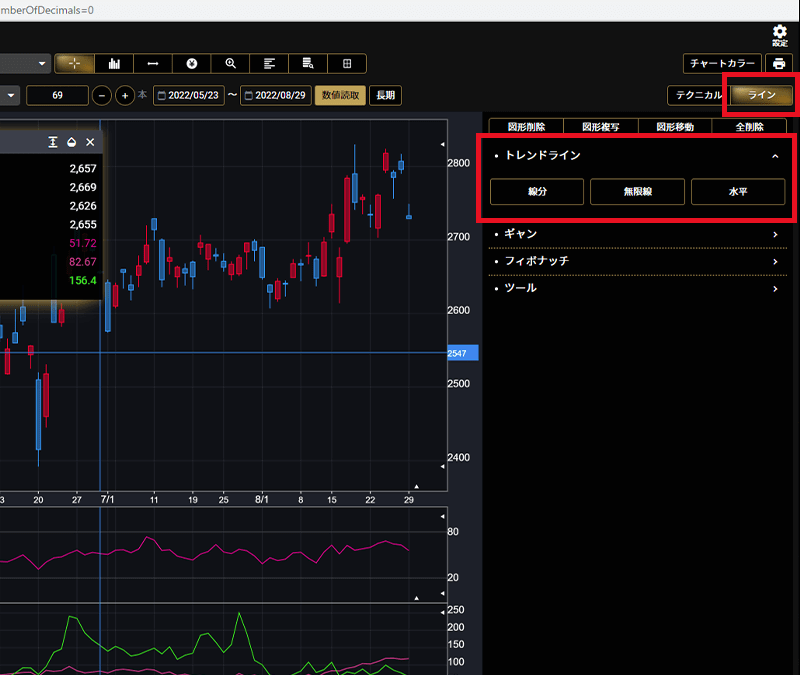Close the value readout panel
Viewport: 800px width, 675px height.
(x=90, y=142)
